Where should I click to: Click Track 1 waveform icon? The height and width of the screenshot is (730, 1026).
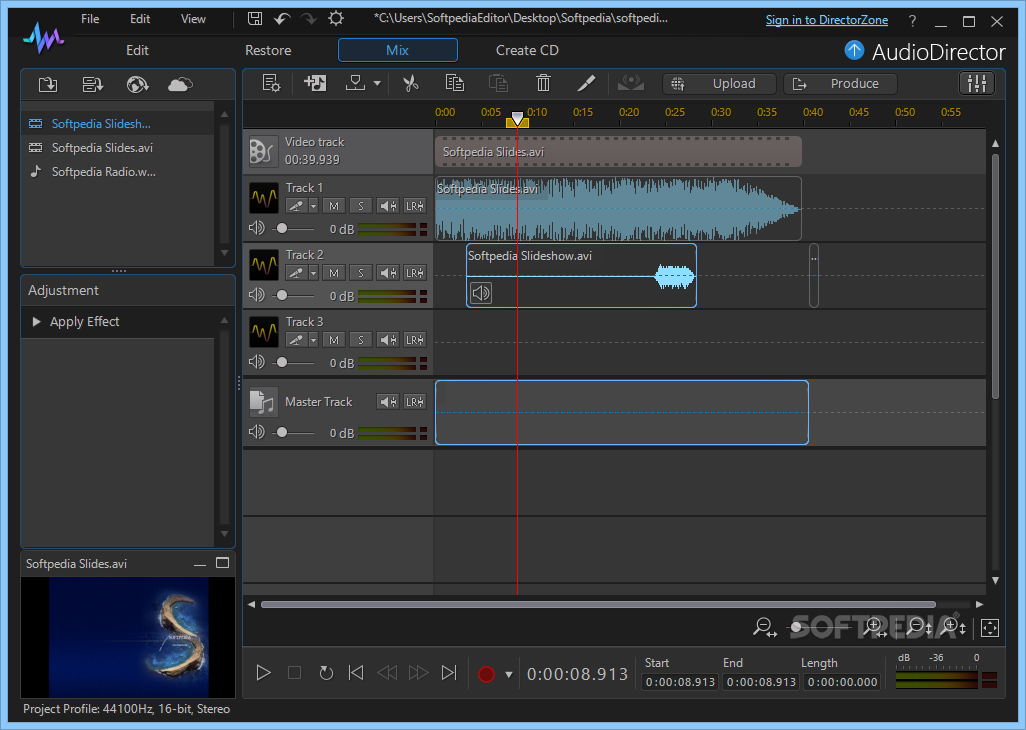pyautogui.click(x=264, y=198)
